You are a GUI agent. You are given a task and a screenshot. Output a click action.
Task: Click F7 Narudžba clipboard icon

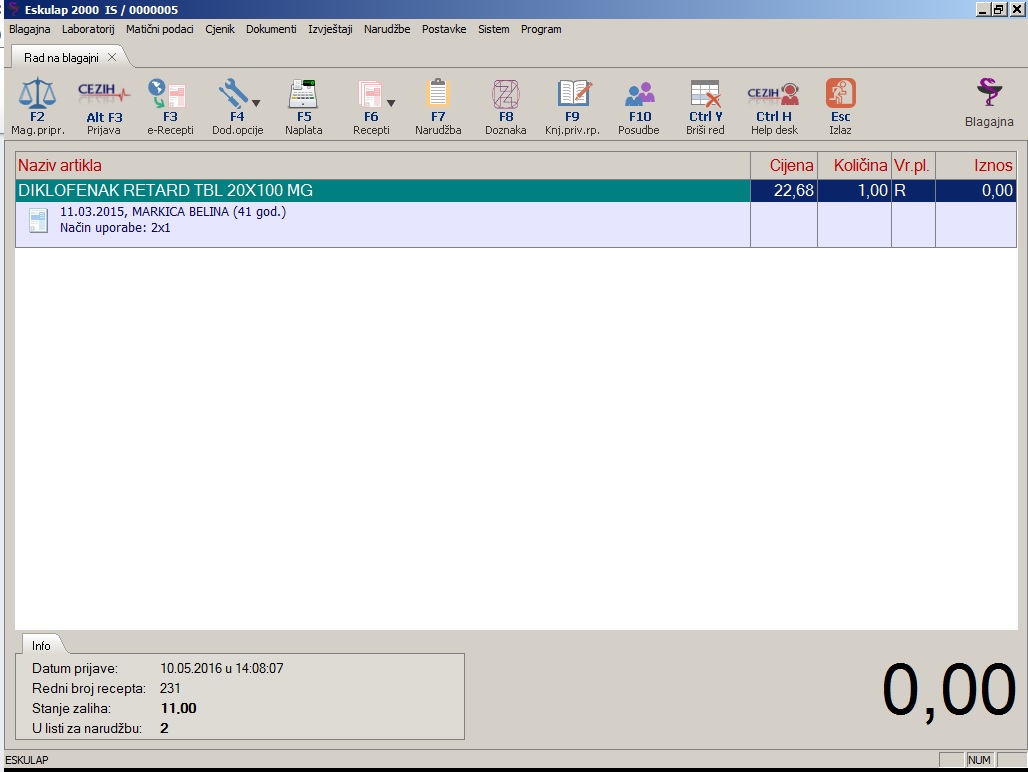click(x=437, y=94)
